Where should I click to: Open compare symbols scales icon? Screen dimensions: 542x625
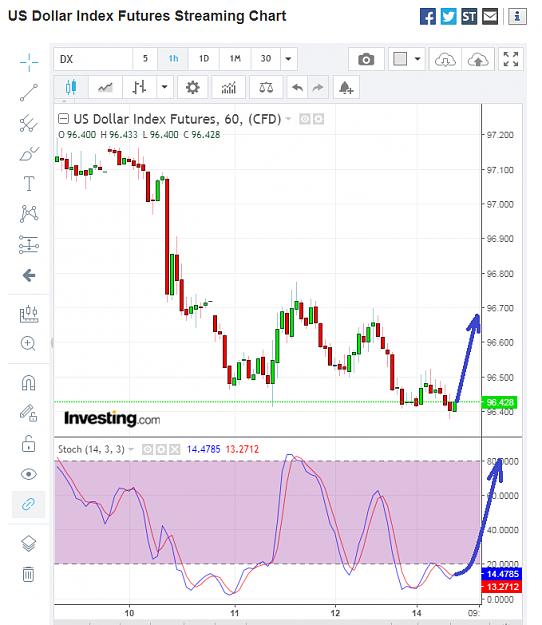266,87
